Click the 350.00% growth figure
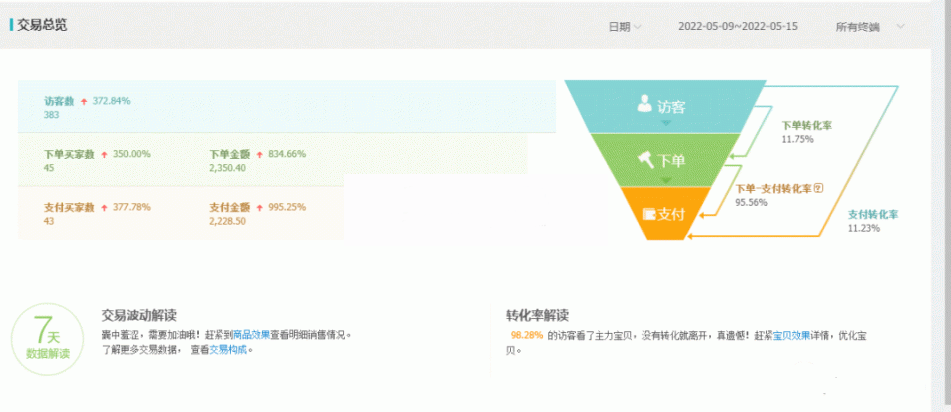The height and width of the screenshot is (412, 951). [x=131, y=154]
